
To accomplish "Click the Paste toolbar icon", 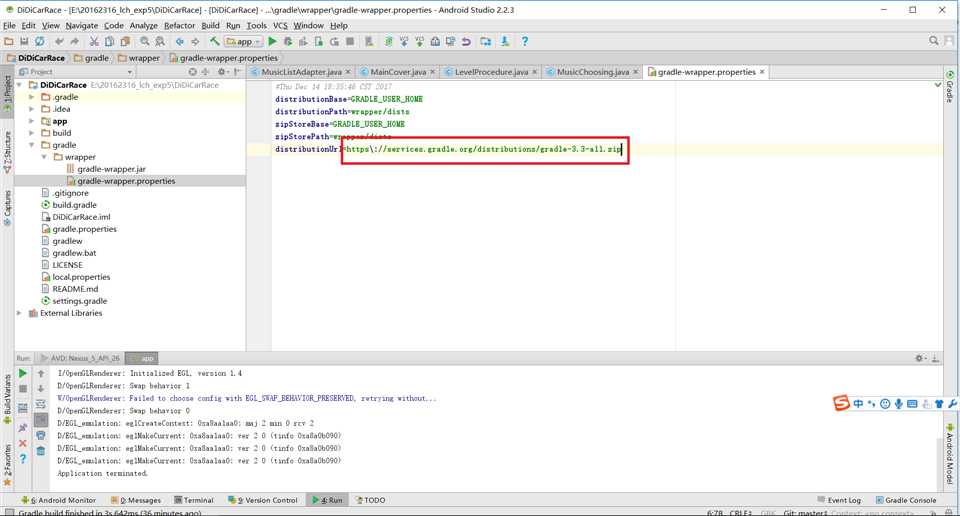I will [x=125, y=42].
